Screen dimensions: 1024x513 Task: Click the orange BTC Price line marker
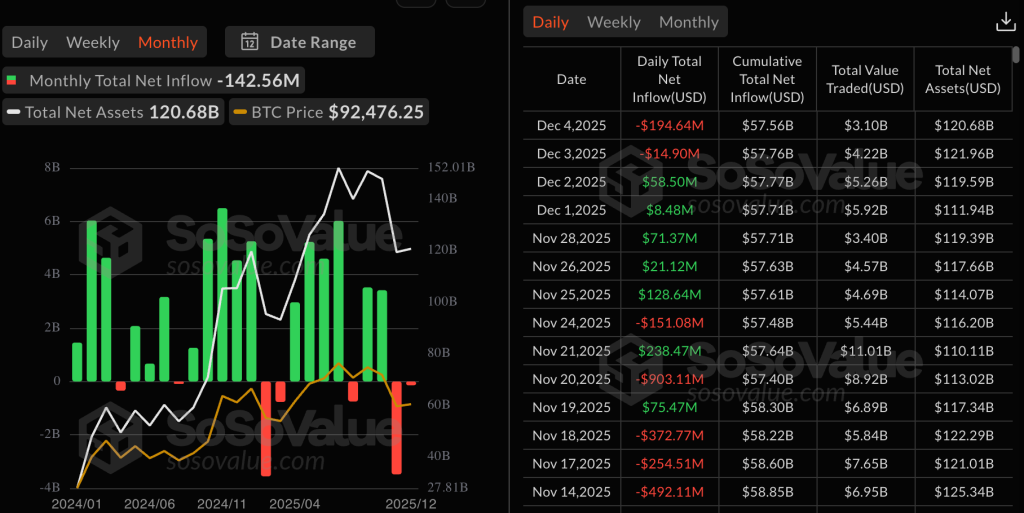tap(240, 112)
